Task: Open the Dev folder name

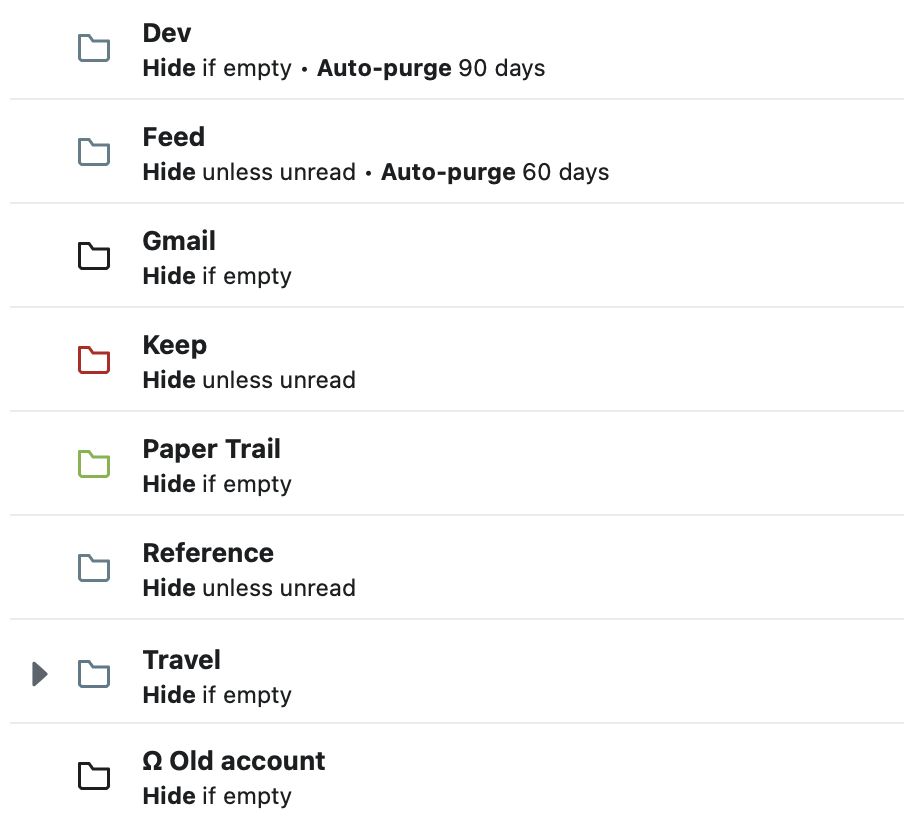Action: [167, 33]
